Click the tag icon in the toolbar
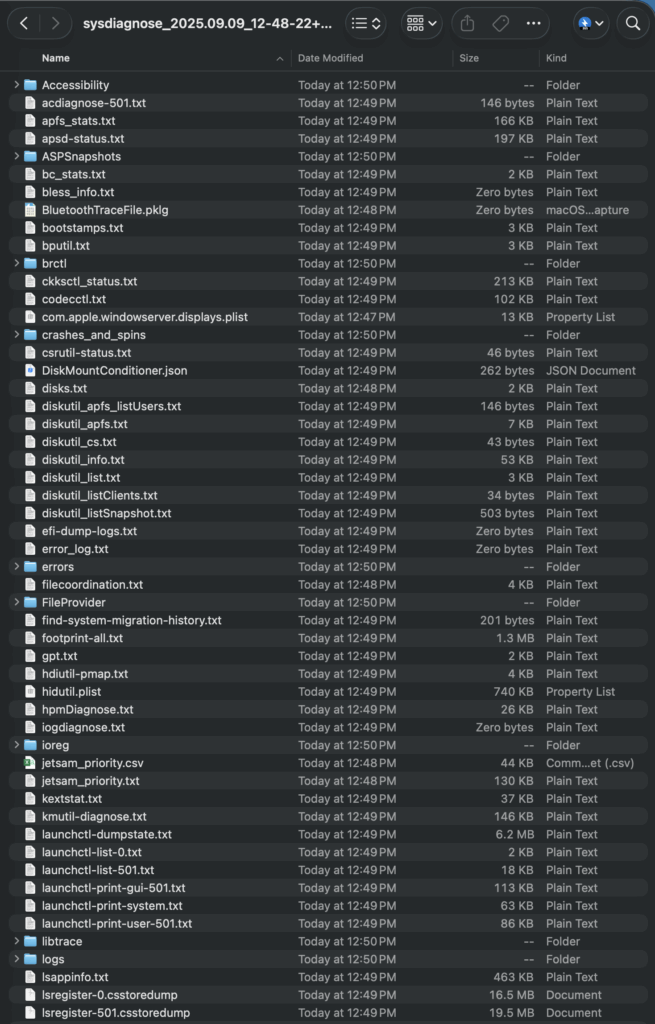Viewport: 655px width, 1024px height. pyautogui.click(x=501, y=24)
